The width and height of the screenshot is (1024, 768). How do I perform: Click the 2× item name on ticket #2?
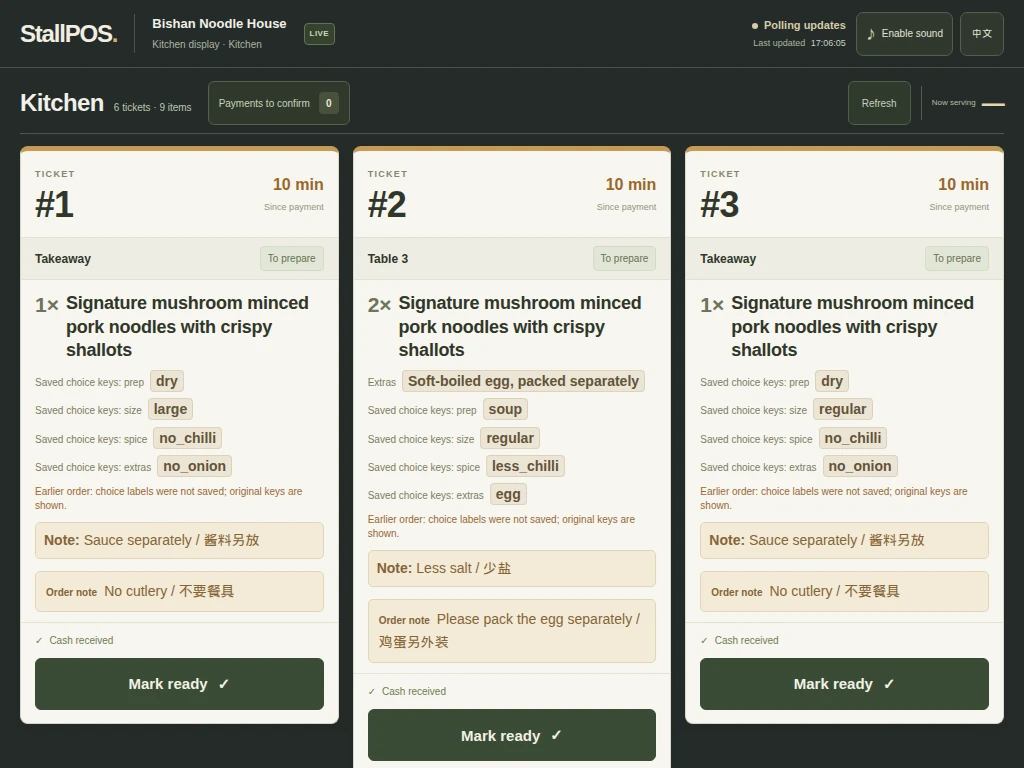tap(520, 327)
